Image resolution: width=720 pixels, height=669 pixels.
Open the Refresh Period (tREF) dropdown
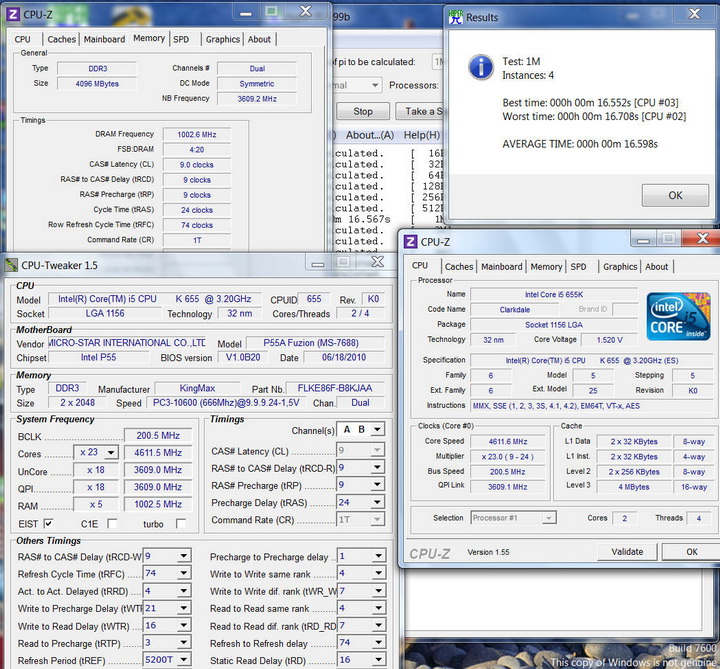183,661
